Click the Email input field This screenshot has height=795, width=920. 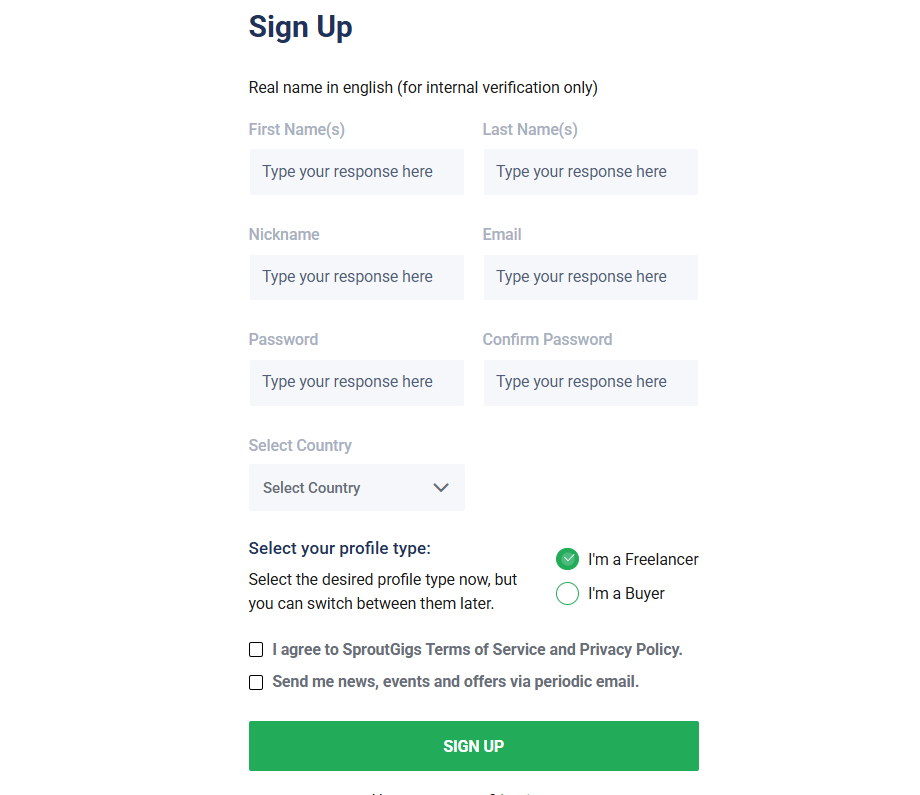coord(591,277)
